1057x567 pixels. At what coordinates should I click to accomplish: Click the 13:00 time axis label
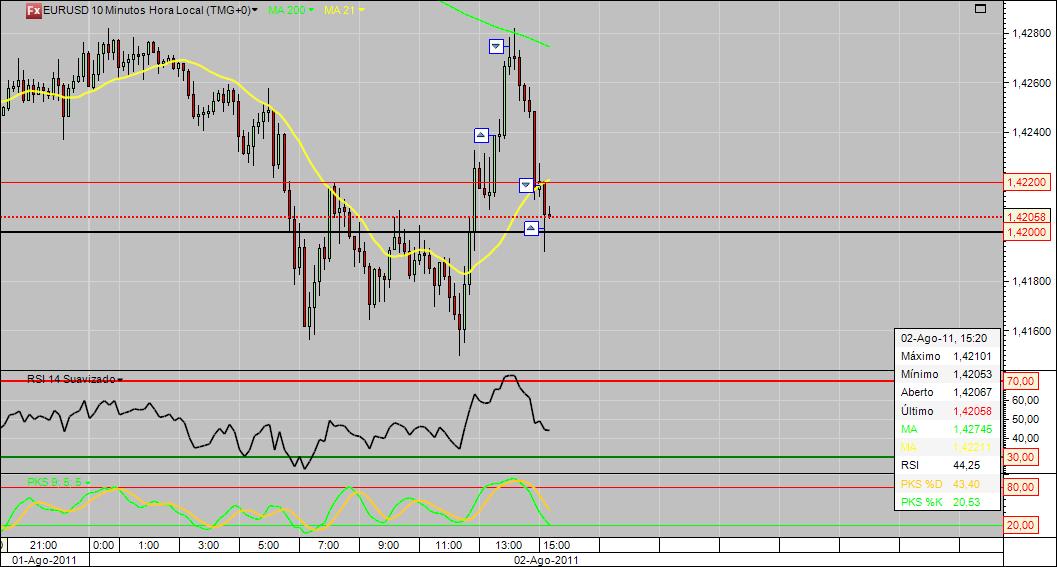click(508, 545)
